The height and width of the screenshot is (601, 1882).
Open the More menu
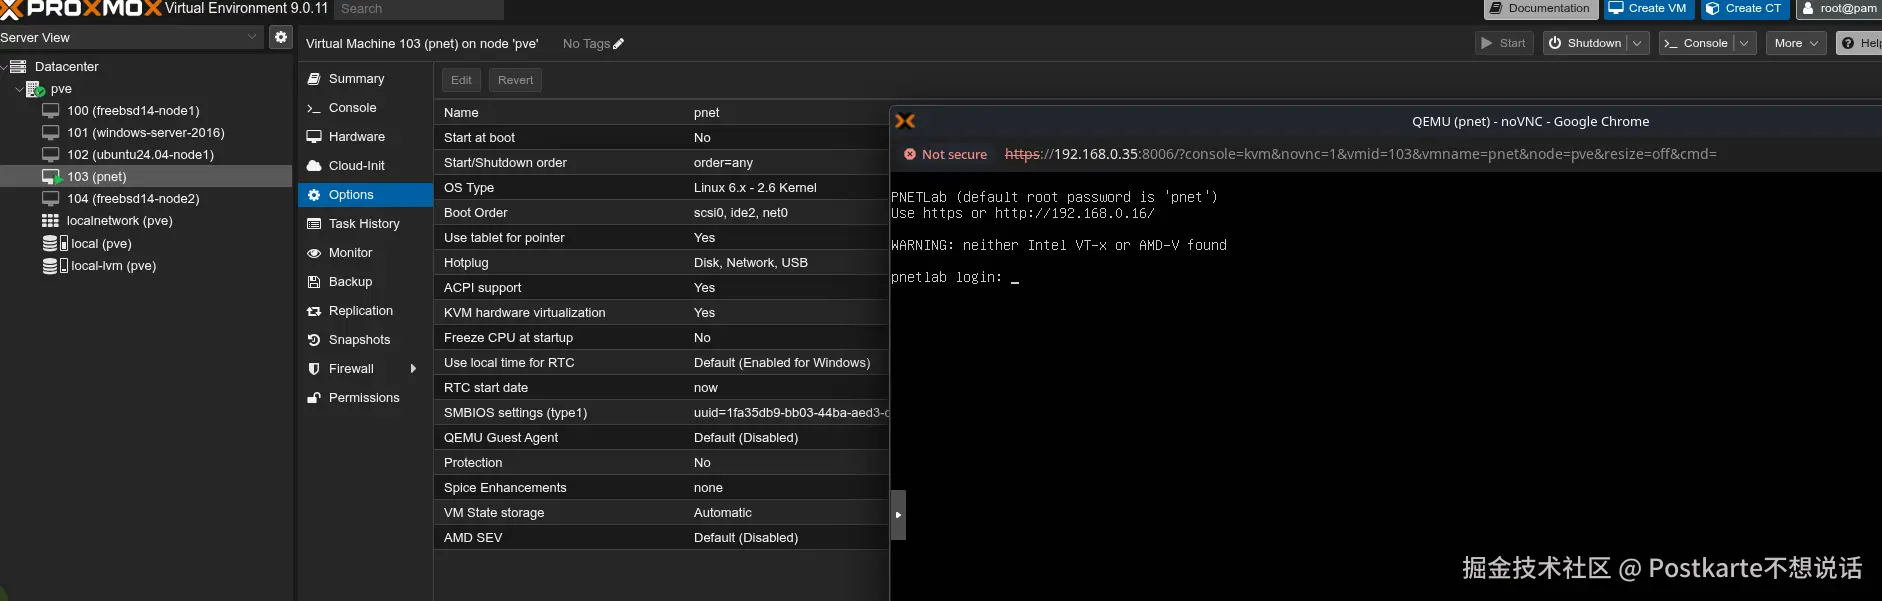[1796, 43]
